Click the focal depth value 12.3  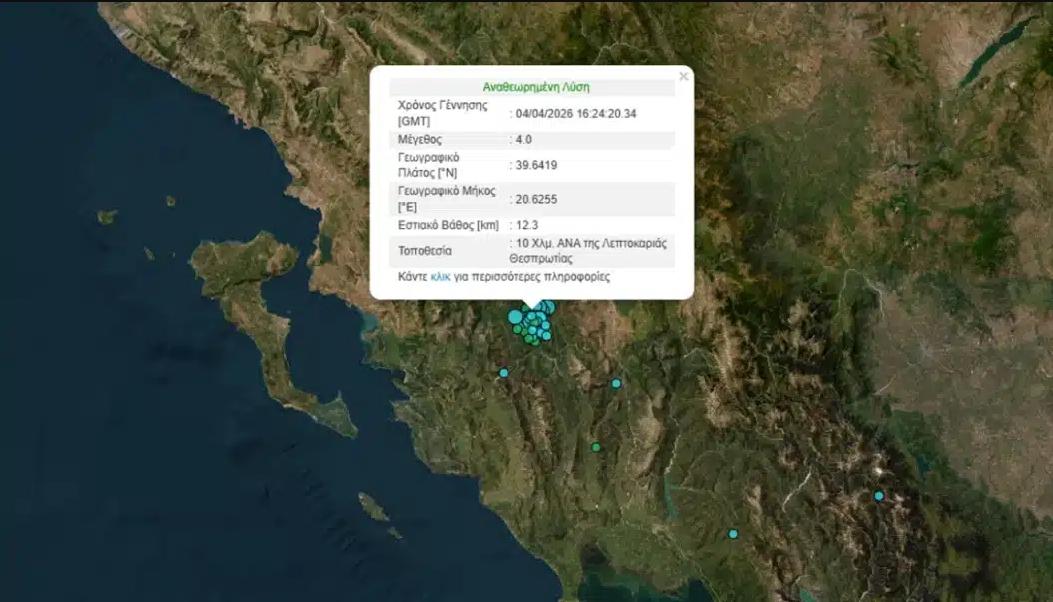(527, 225)
